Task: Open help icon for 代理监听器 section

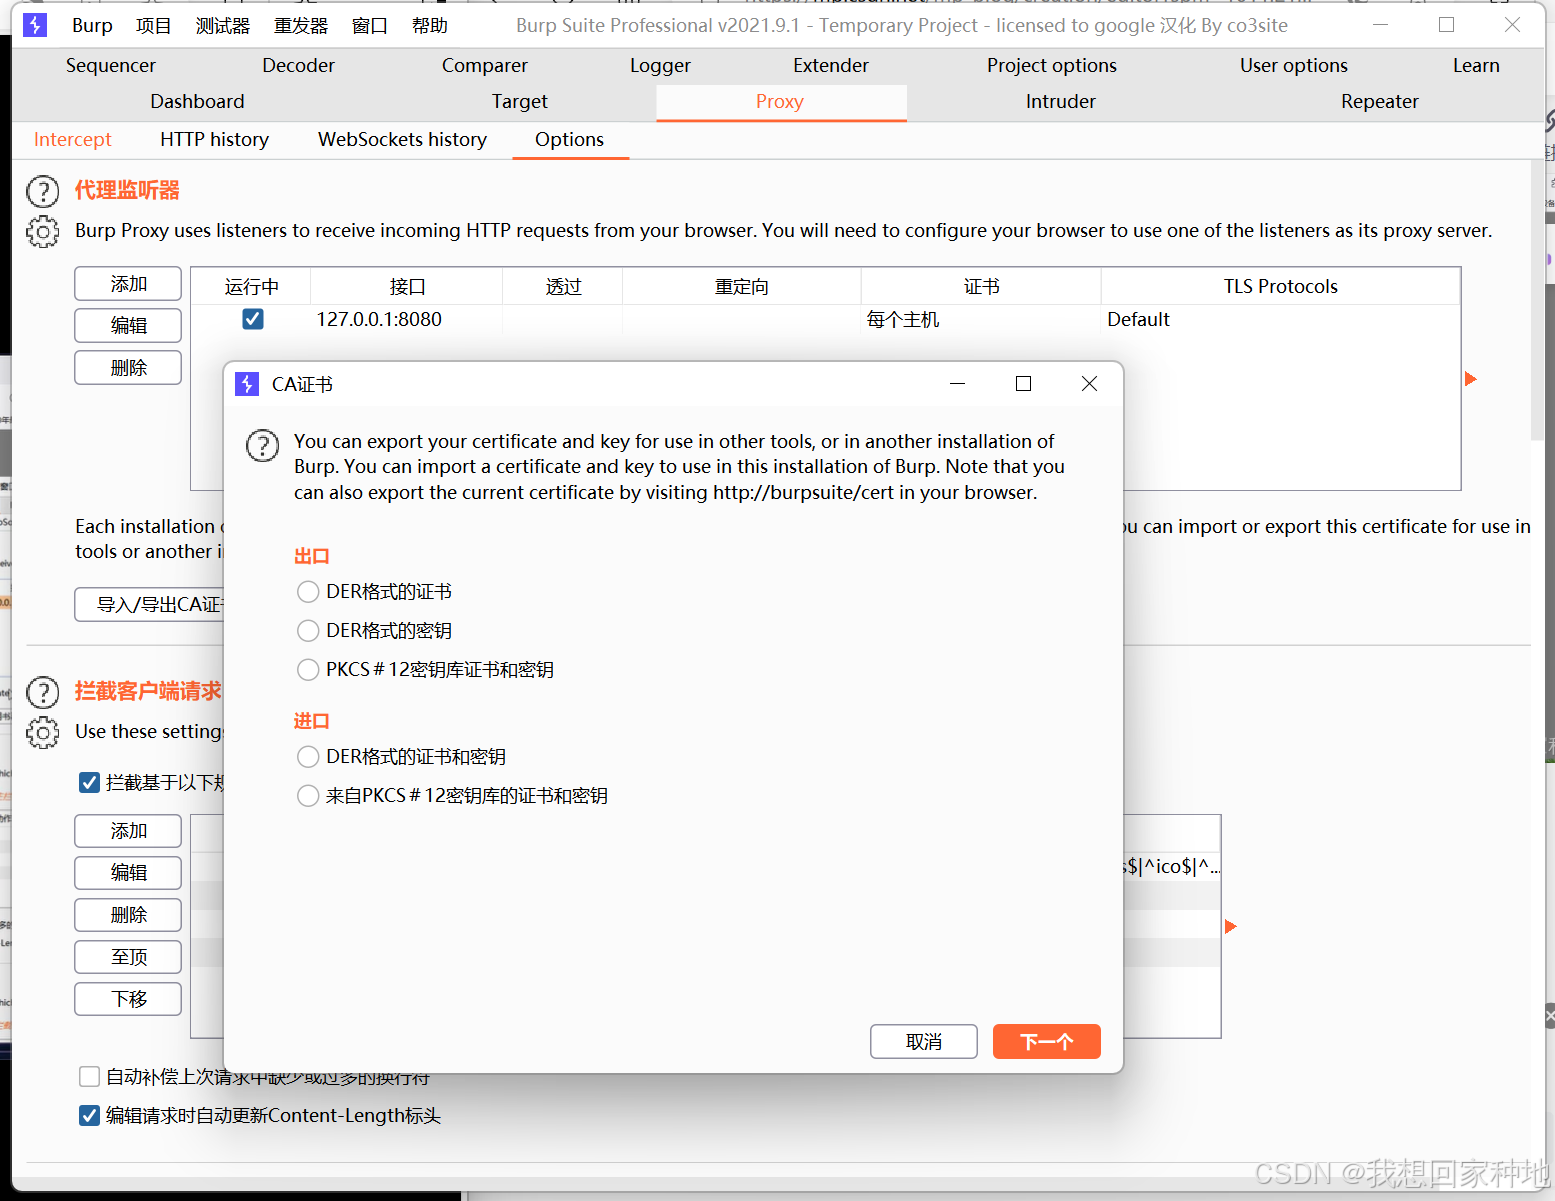Action: tap(42, 191)
